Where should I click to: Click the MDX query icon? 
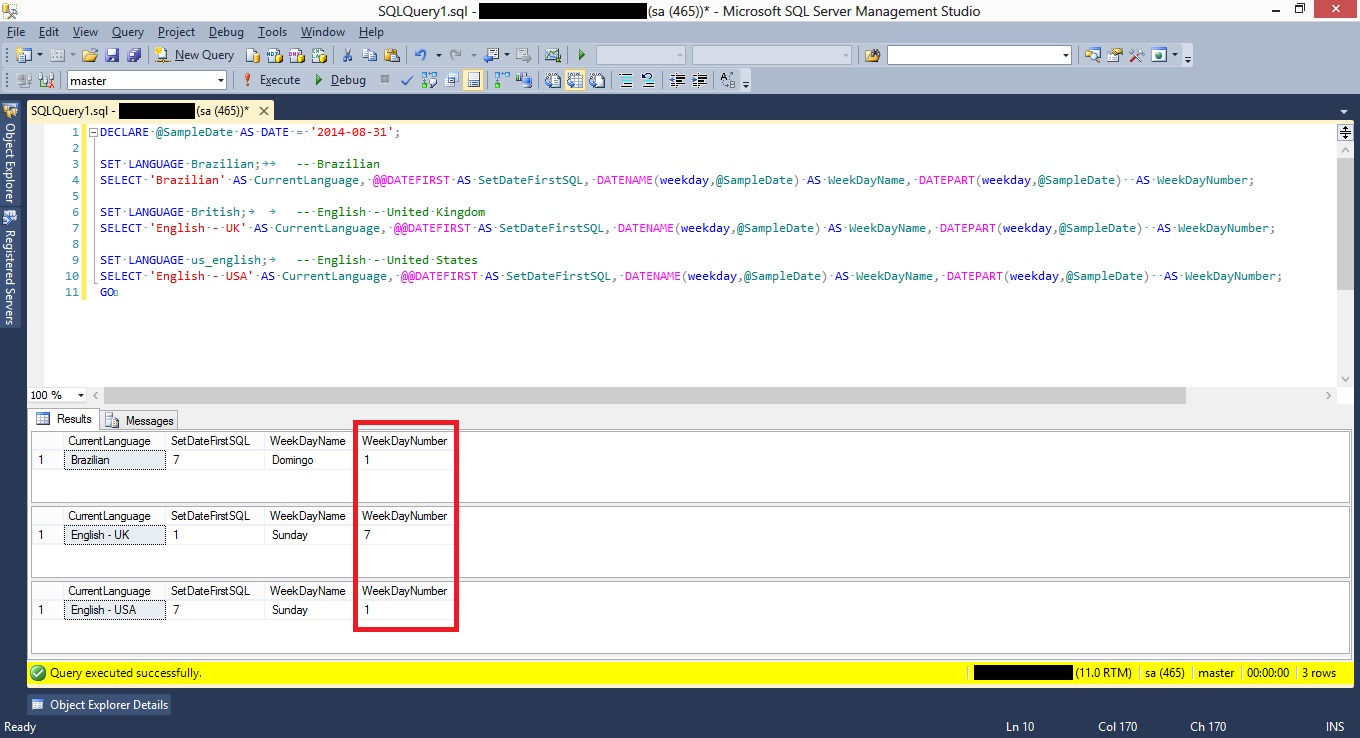pos(273,55)
